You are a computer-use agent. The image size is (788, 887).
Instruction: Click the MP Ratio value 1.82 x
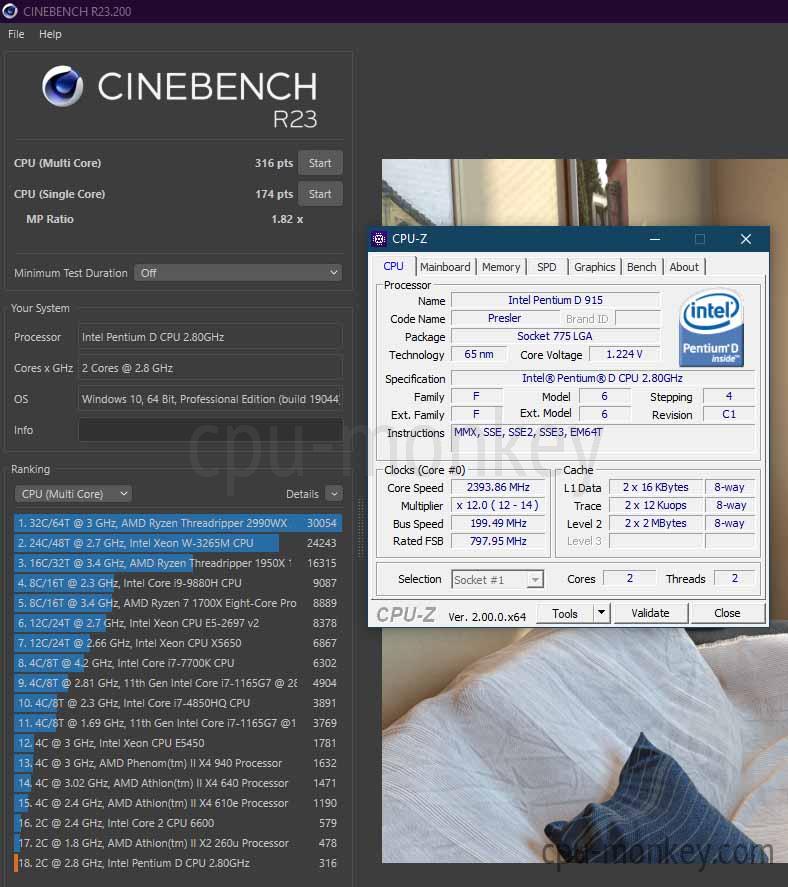[x=287, y=219]
